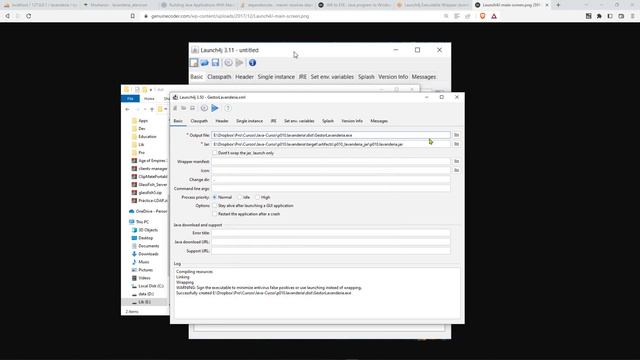The height and width of the screenshot is (360, 640).
Task: Open a new browser tab with plus
Action: point(558,5)
